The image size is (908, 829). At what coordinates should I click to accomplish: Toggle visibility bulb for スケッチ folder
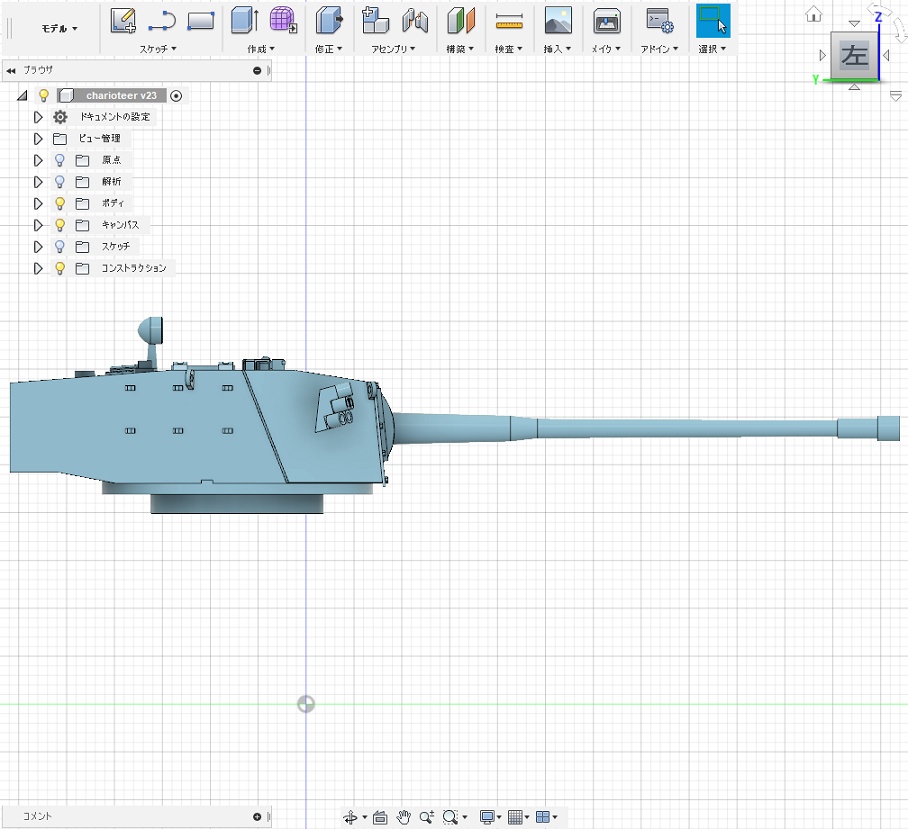click(60, 247)
